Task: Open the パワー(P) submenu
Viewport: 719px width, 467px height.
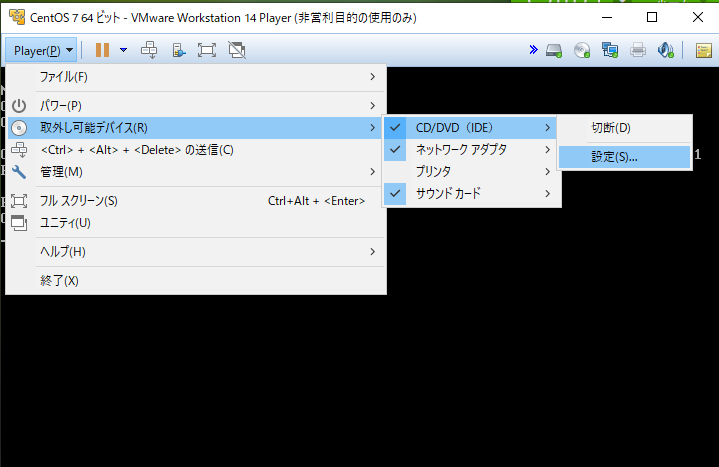Action: (196, 106)
